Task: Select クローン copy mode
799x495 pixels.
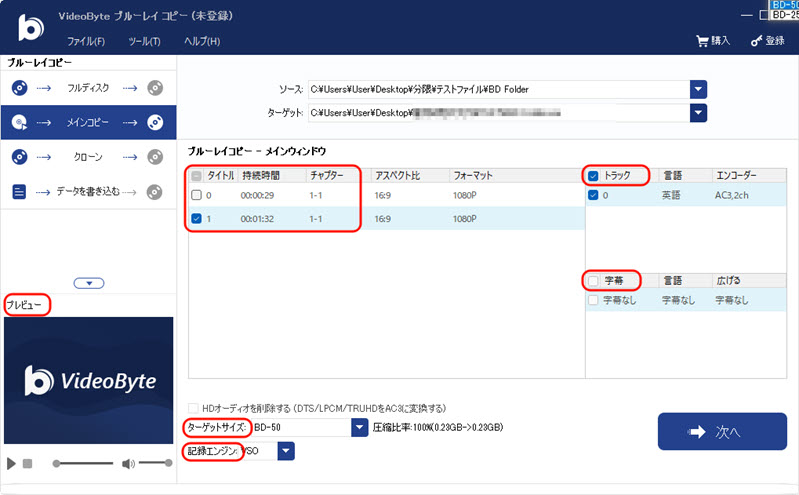Action: point(88,157)
